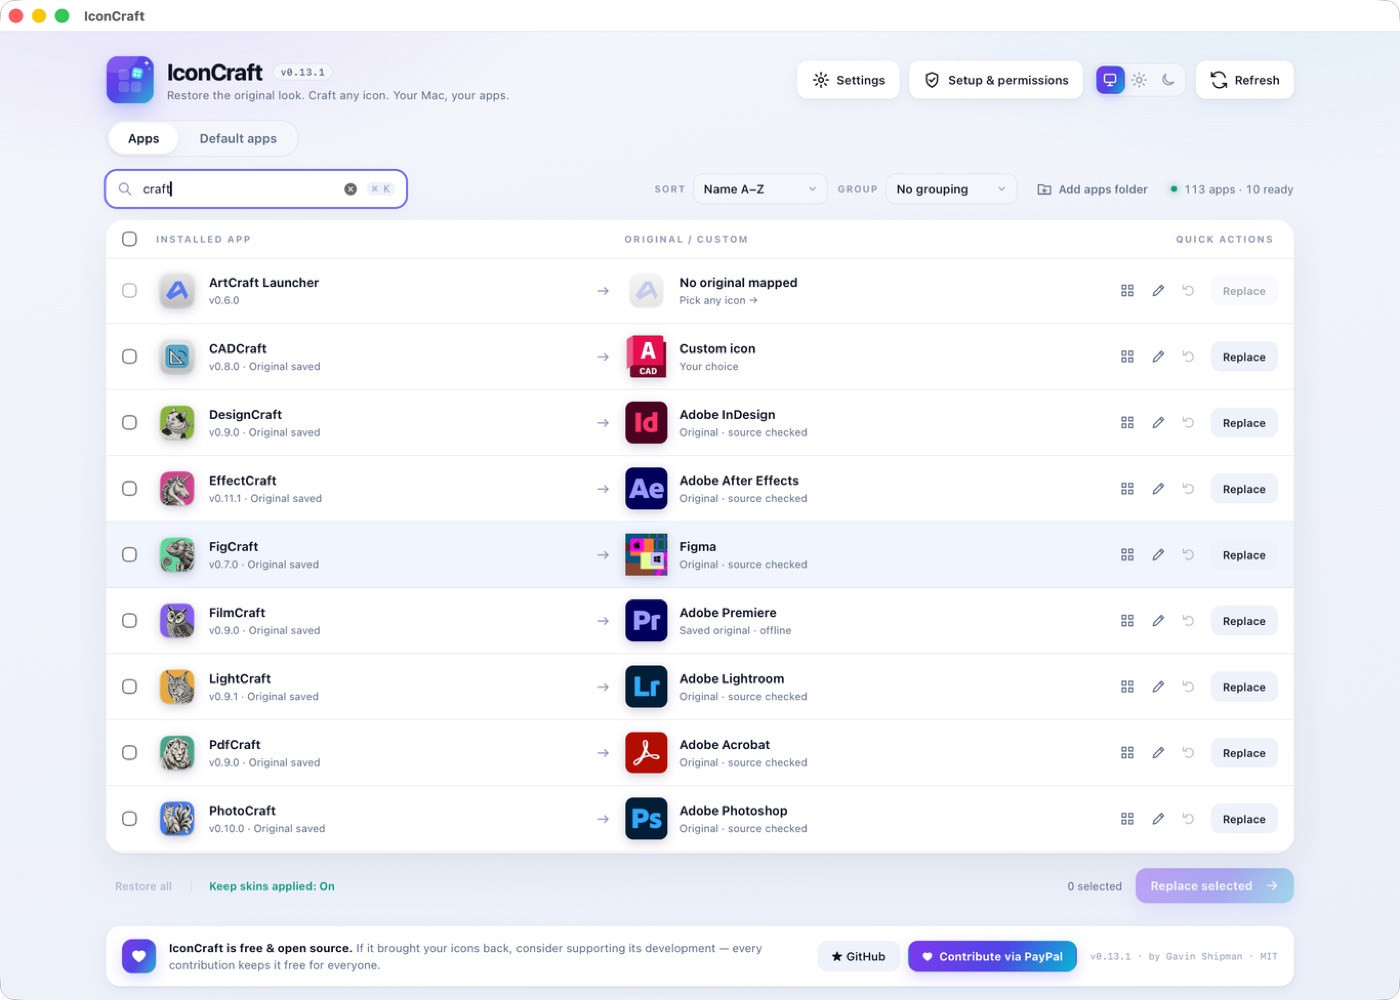Viewport: 1400px width, 1000px height.
Task: Click the Adobe Photoshop original icon
Action: [x=646, y=819]
